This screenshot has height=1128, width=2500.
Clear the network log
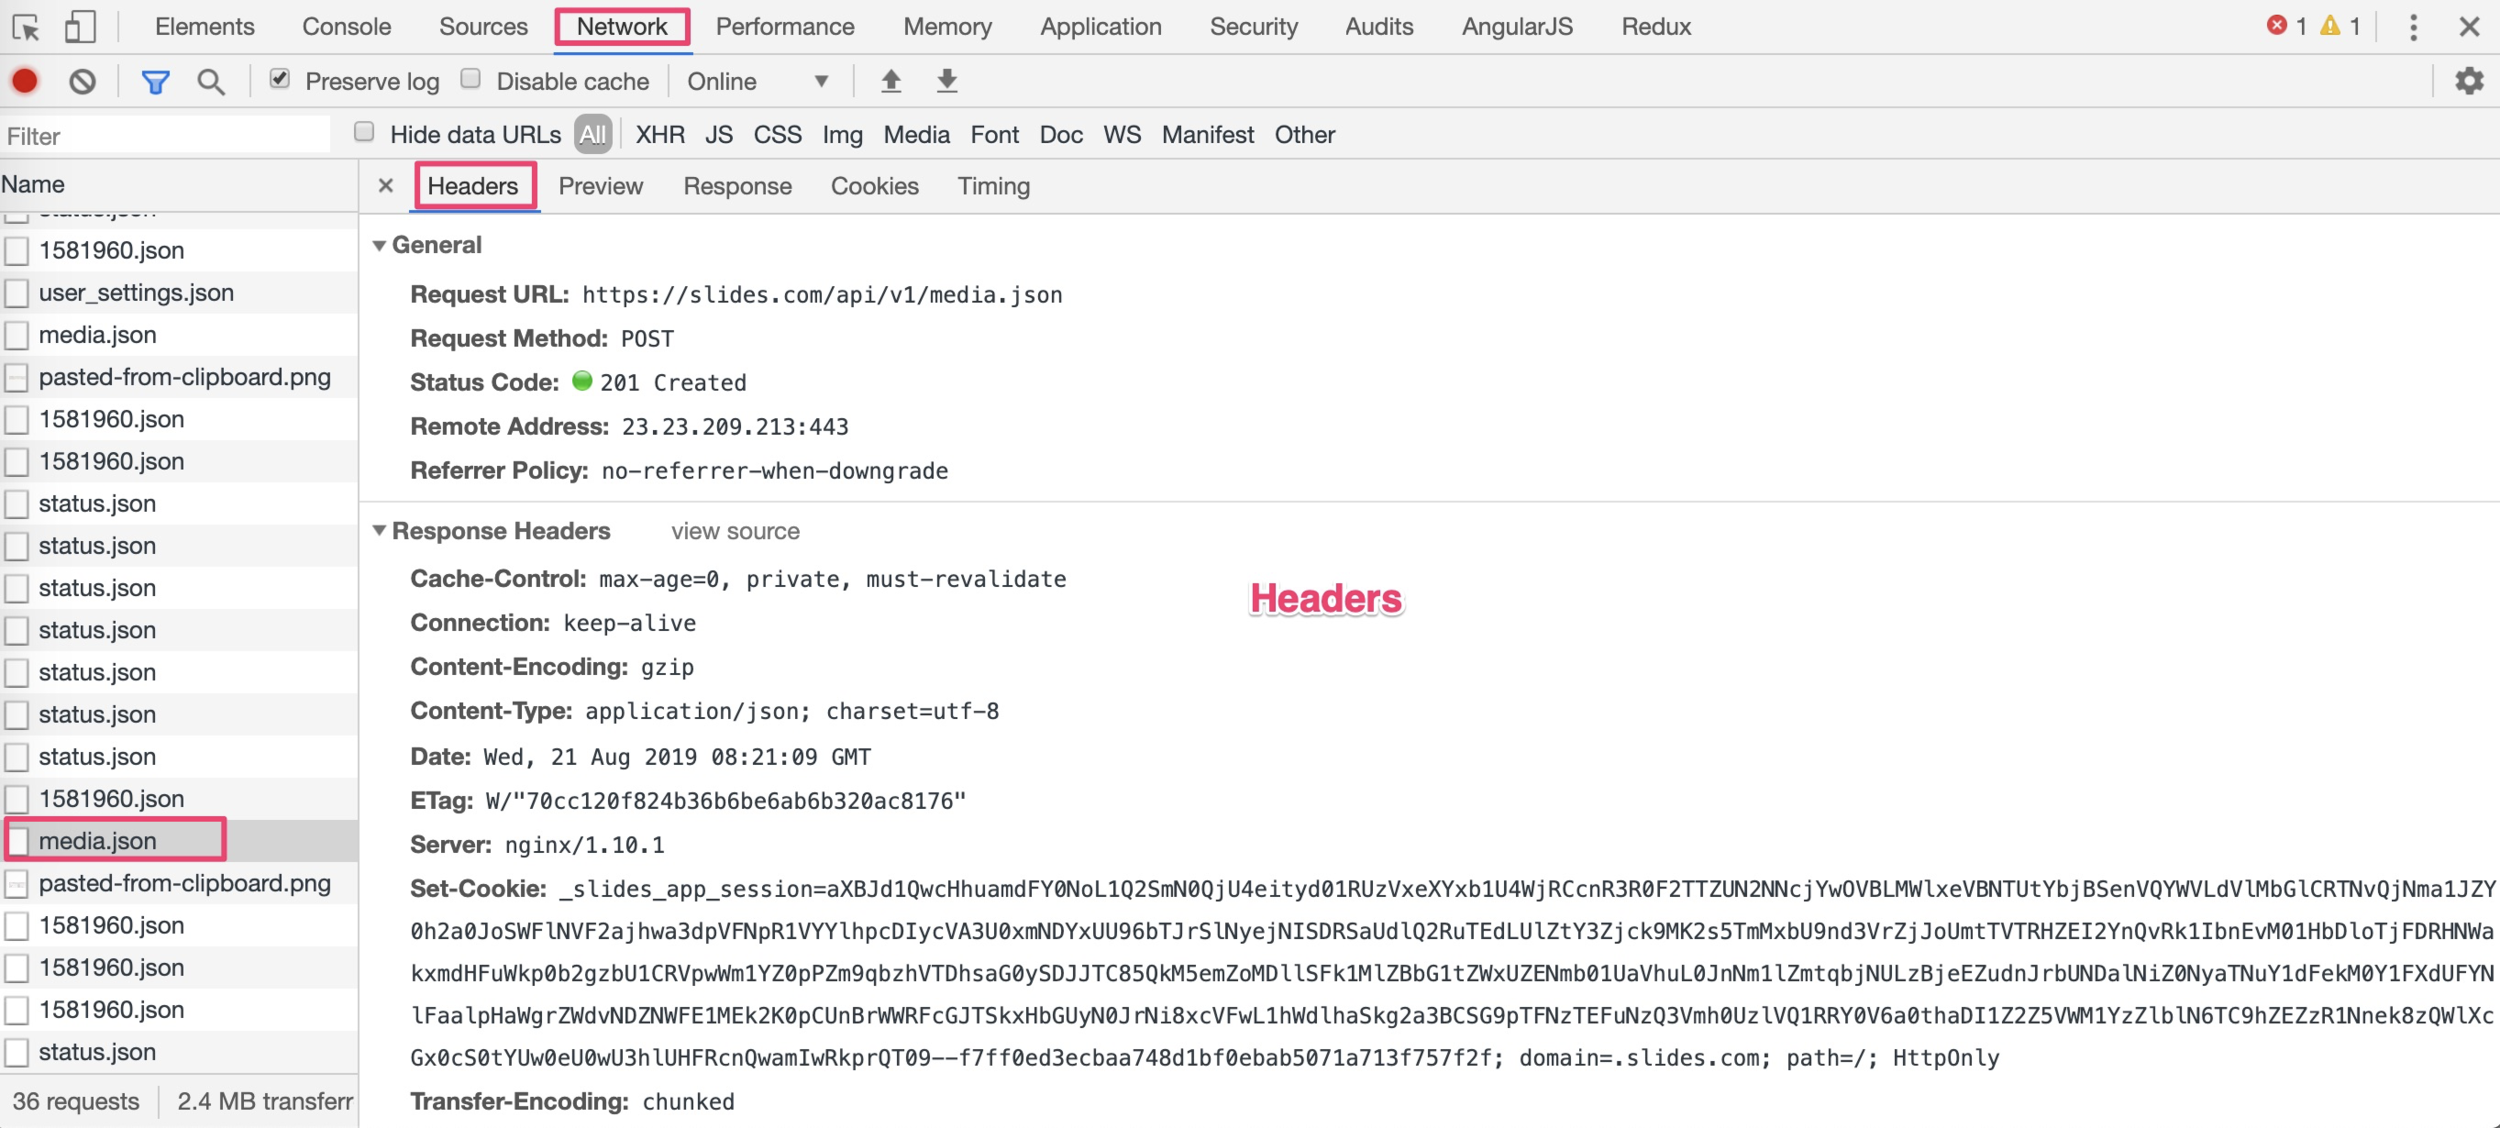[x=82, y=81]
